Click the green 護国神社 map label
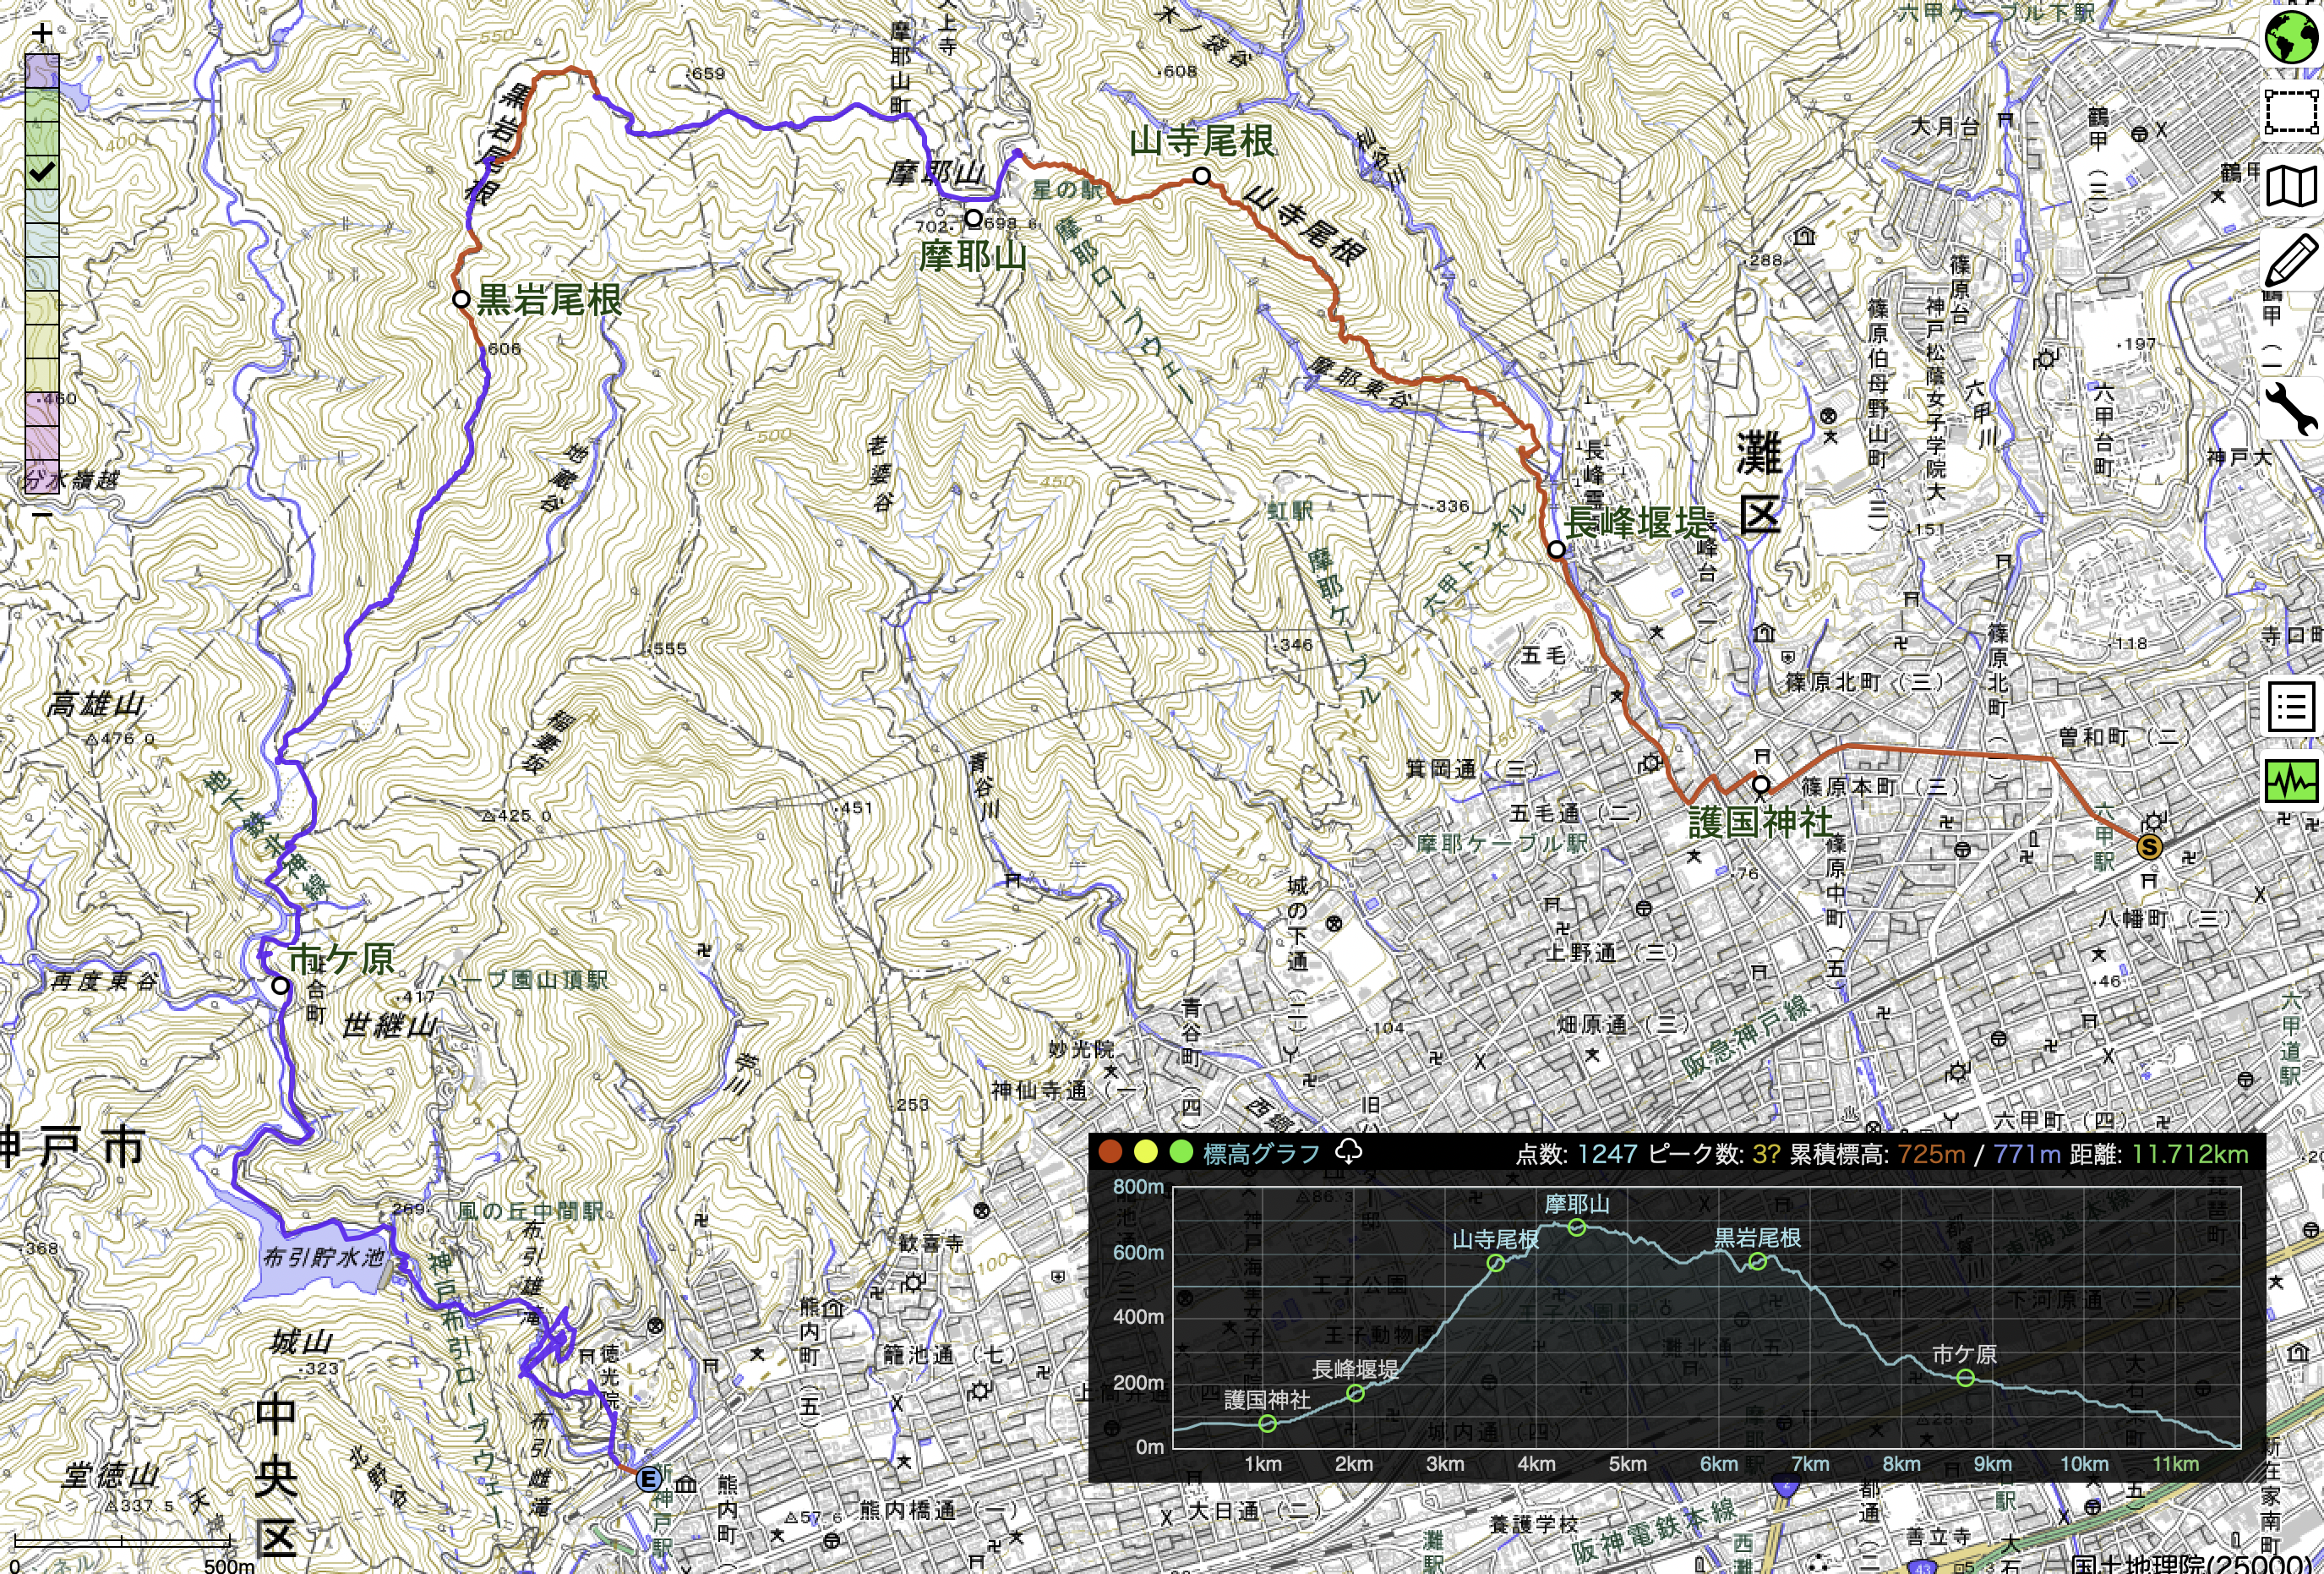This screenshot has width=2324, height=1574. tap(1761, 823)
